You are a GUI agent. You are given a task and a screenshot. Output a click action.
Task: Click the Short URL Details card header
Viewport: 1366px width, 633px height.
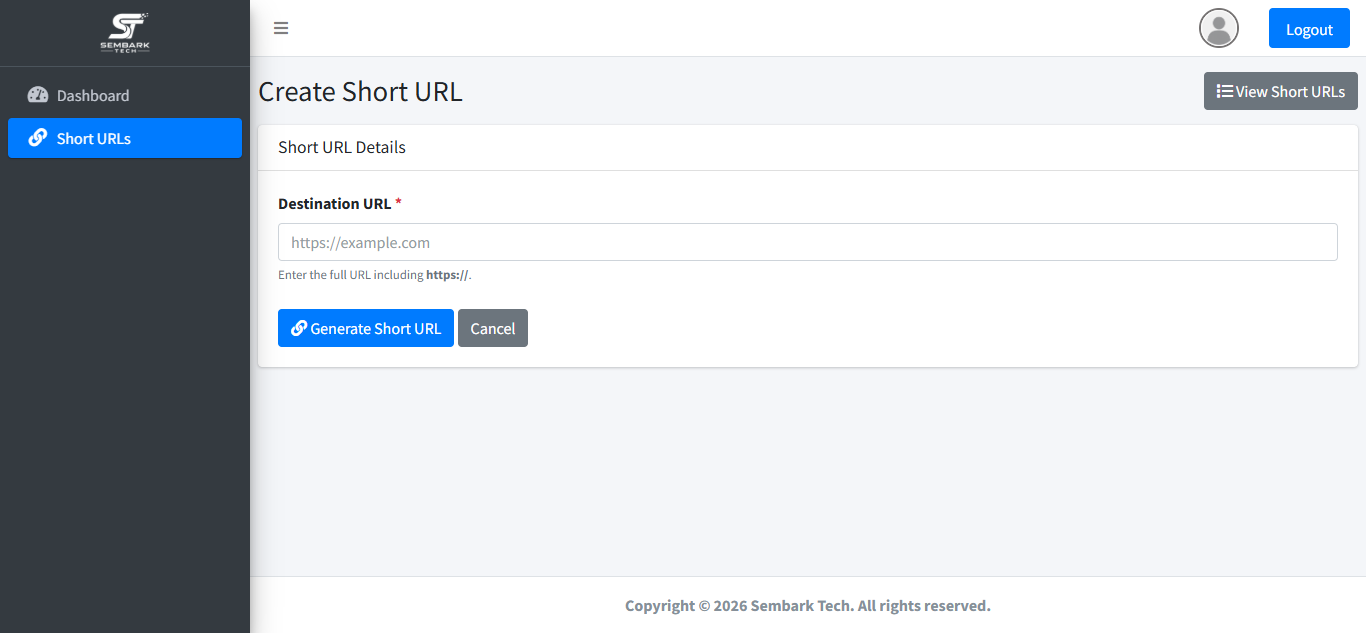tap(808, 147)
